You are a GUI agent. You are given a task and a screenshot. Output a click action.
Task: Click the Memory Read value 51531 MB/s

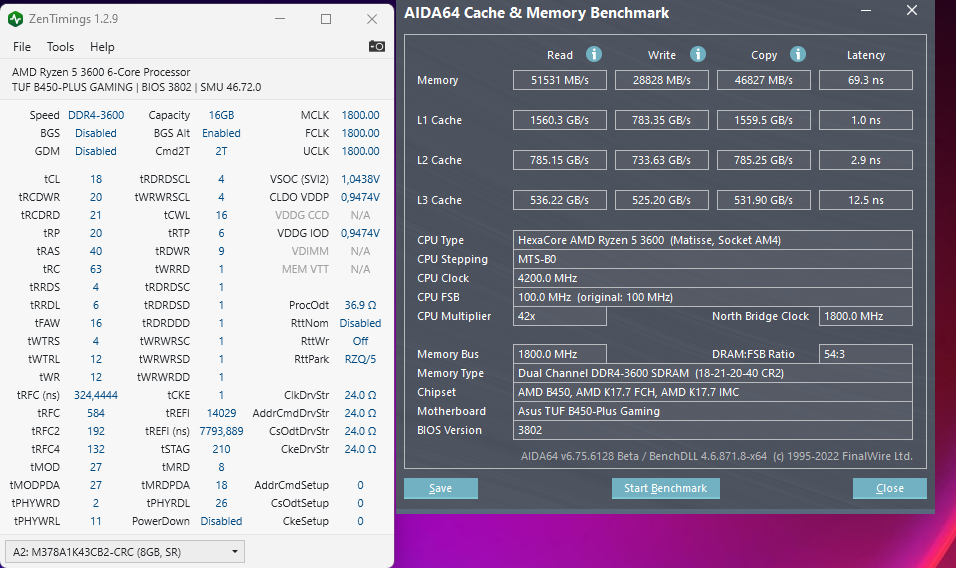(560, 80)
